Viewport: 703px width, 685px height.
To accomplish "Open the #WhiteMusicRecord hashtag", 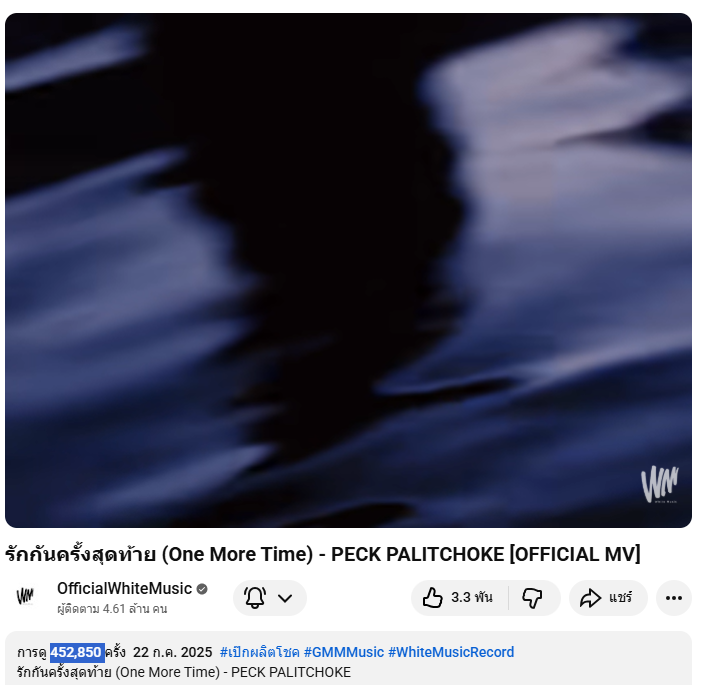I will pos(451,652).
